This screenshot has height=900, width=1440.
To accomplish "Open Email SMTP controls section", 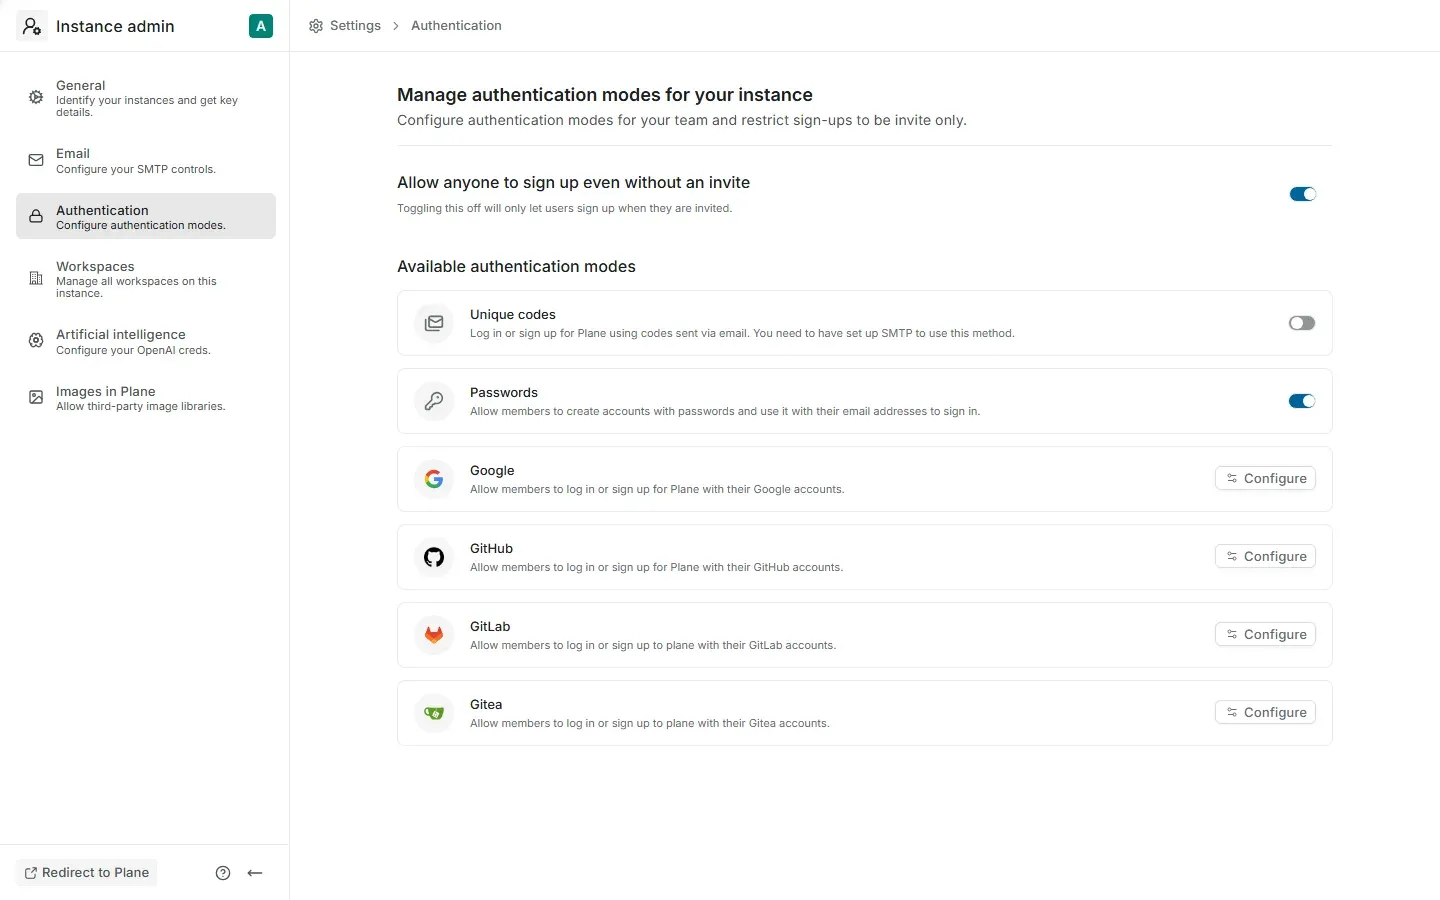I will (146, 160).
